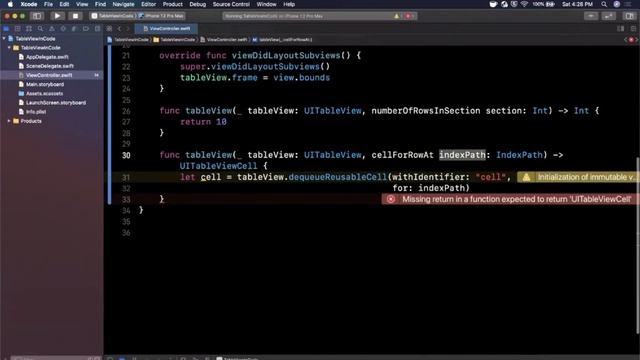Stop the running app with the Stop button

[75, 16]
